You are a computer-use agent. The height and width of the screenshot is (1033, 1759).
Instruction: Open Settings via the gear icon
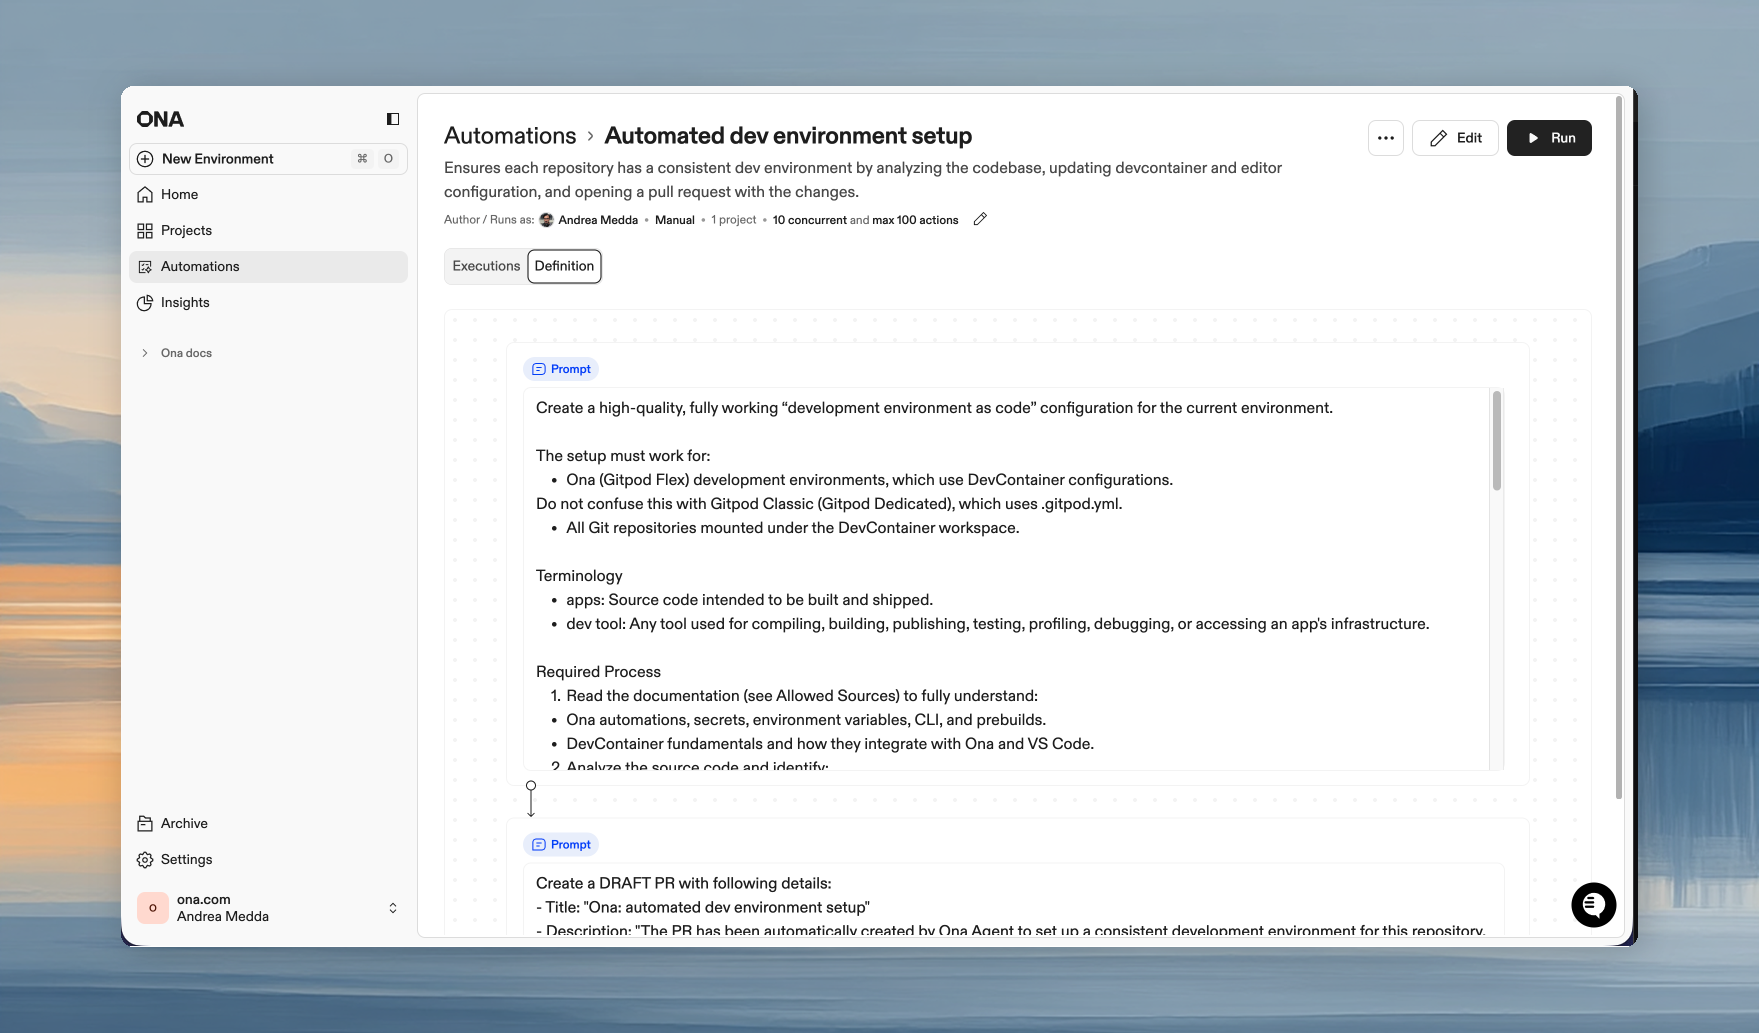coord(145,859)
